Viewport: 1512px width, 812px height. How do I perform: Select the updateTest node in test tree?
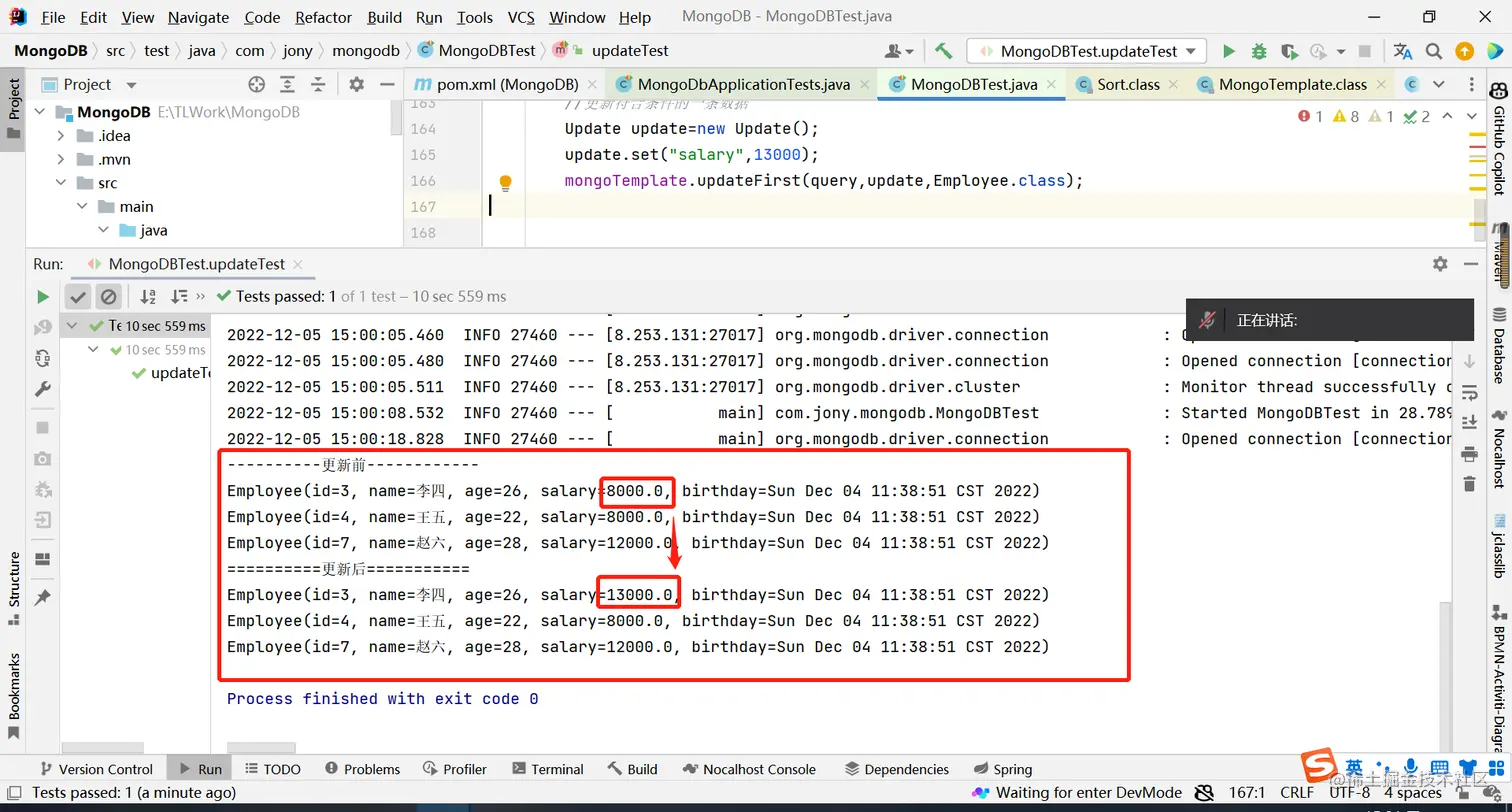(172, 373)
